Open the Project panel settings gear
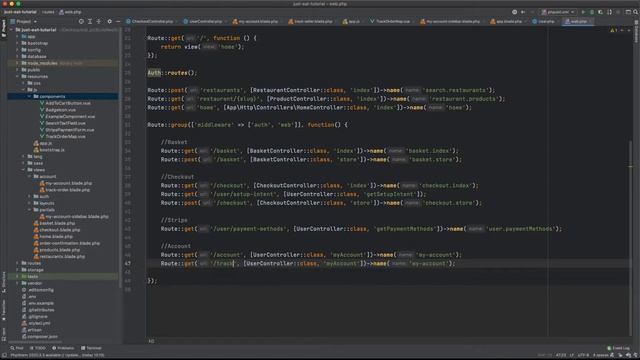The height and width of the screenshot is (360, 640). 109,21
